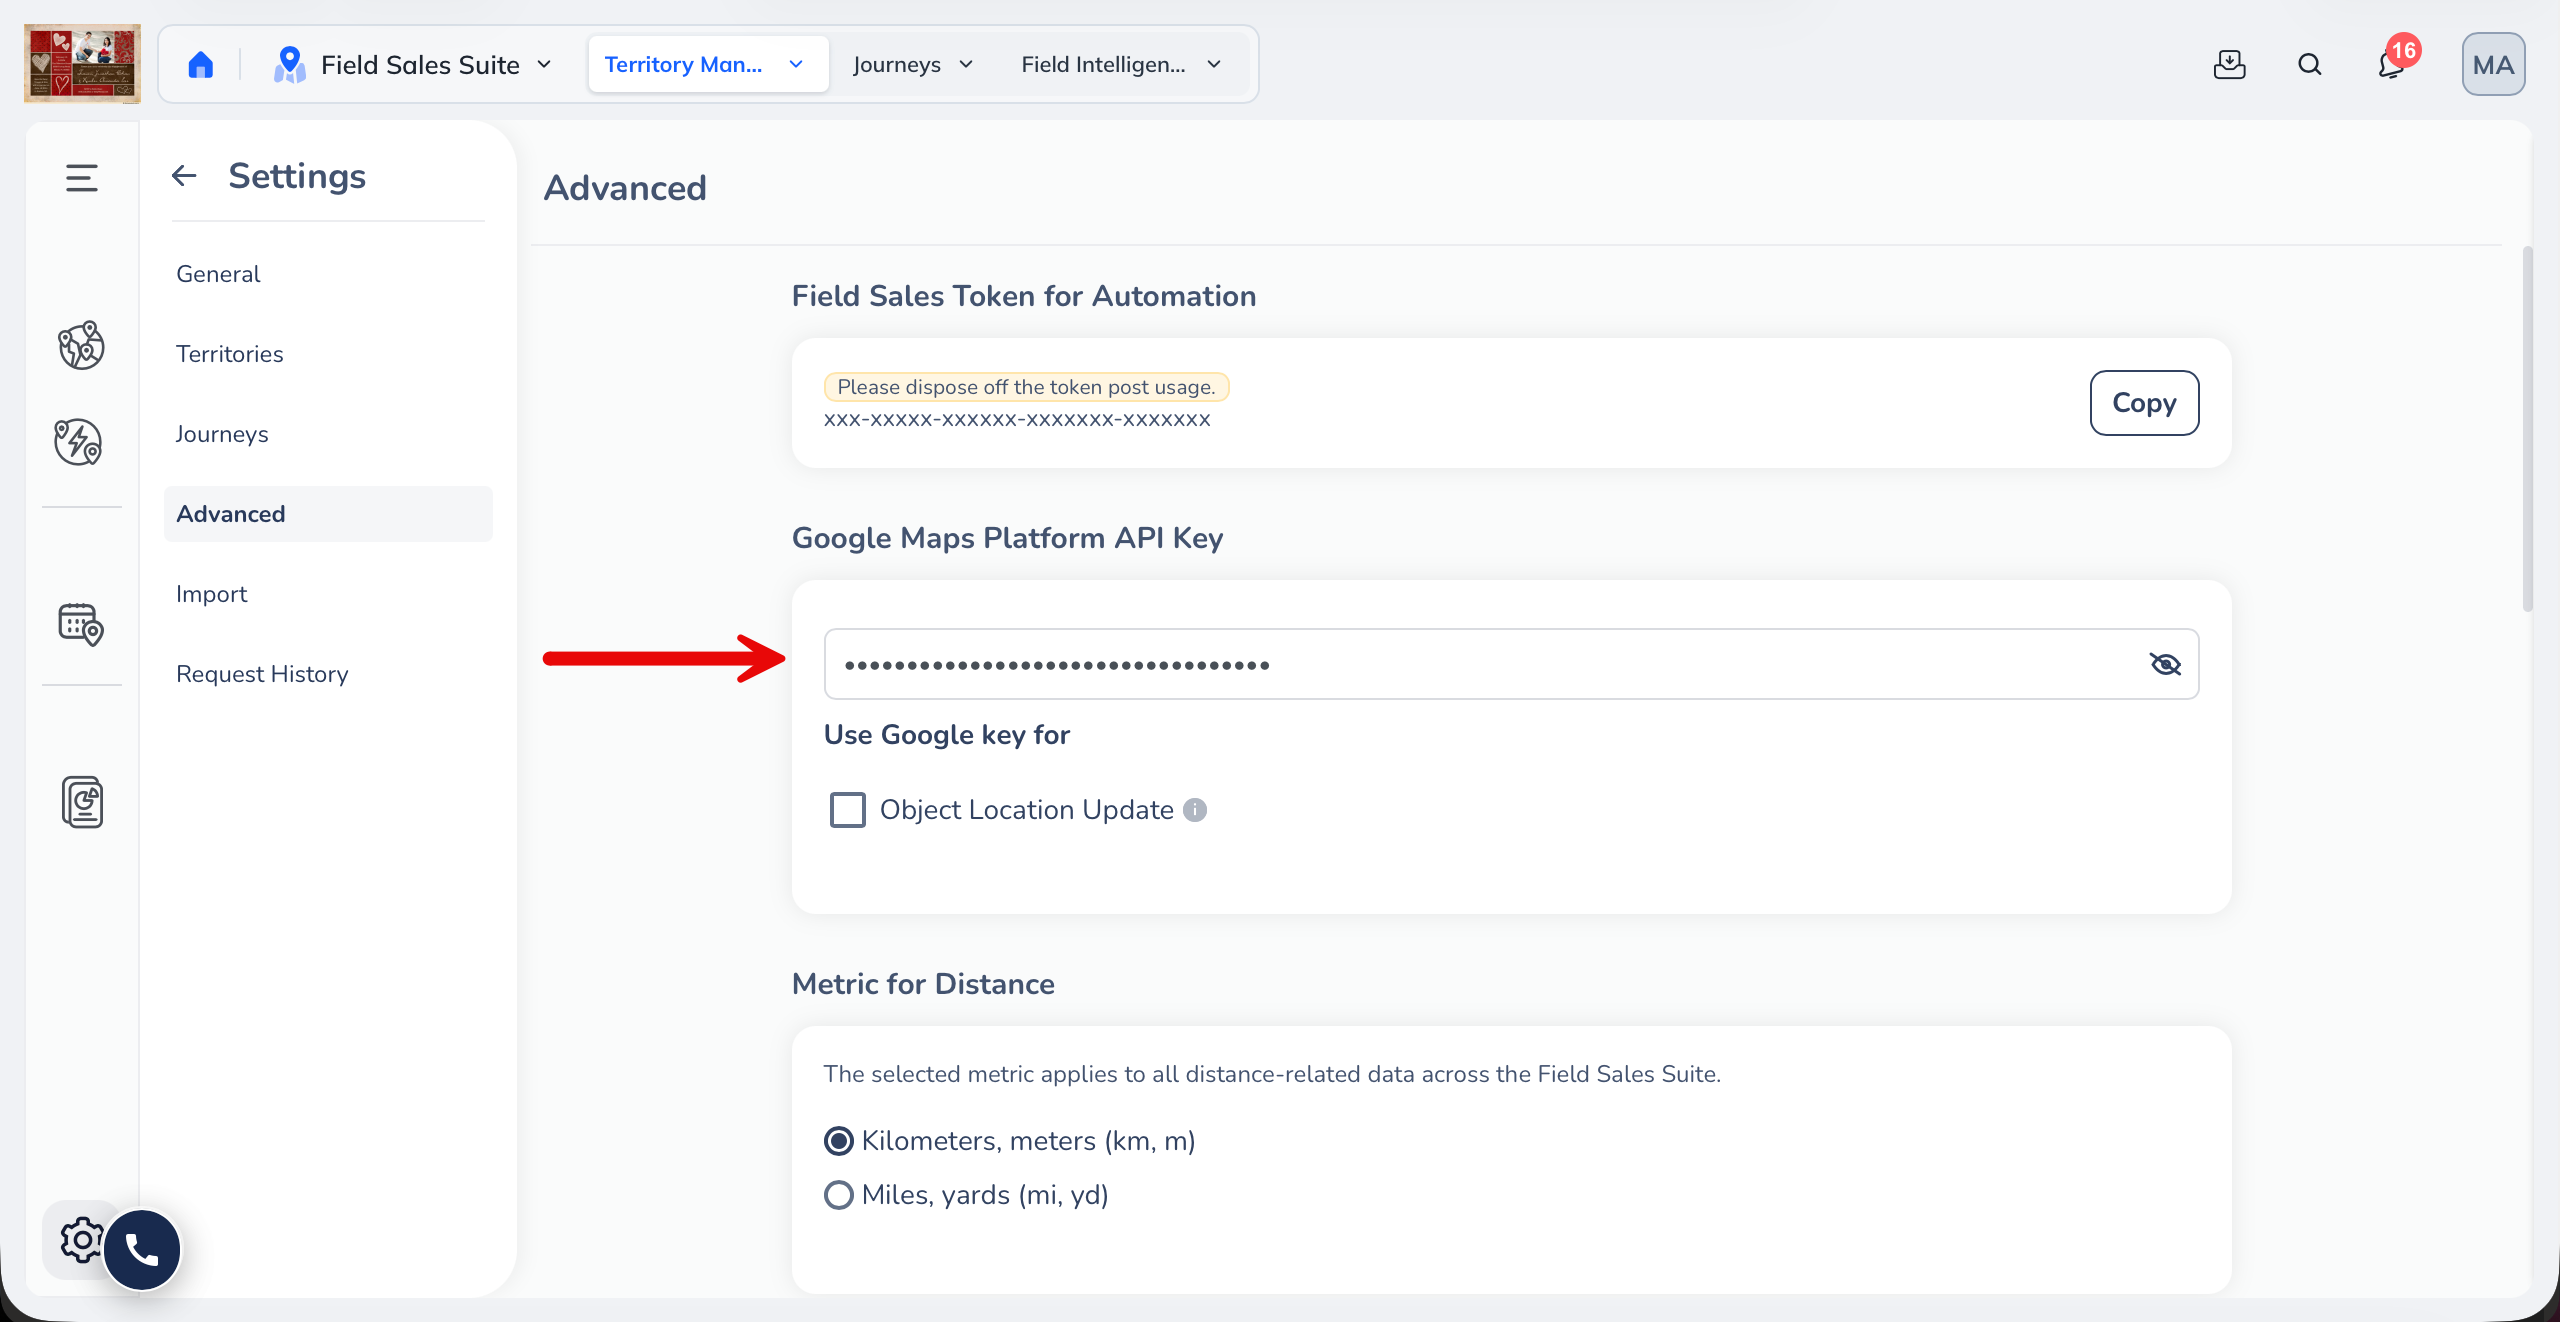
Task: Click 'Use Google key for' label
Action: point(946,735)
